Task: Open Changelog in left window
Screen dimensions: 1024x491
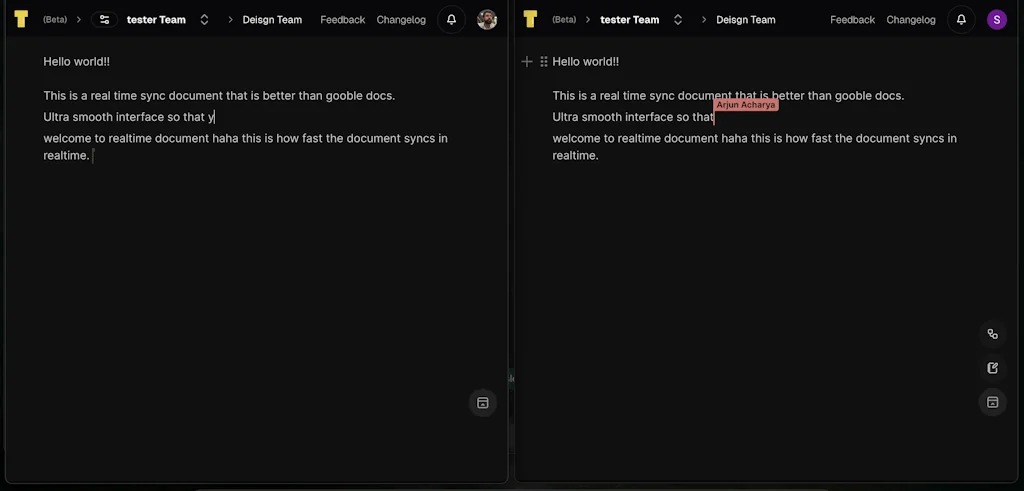Action: (401, 20)
